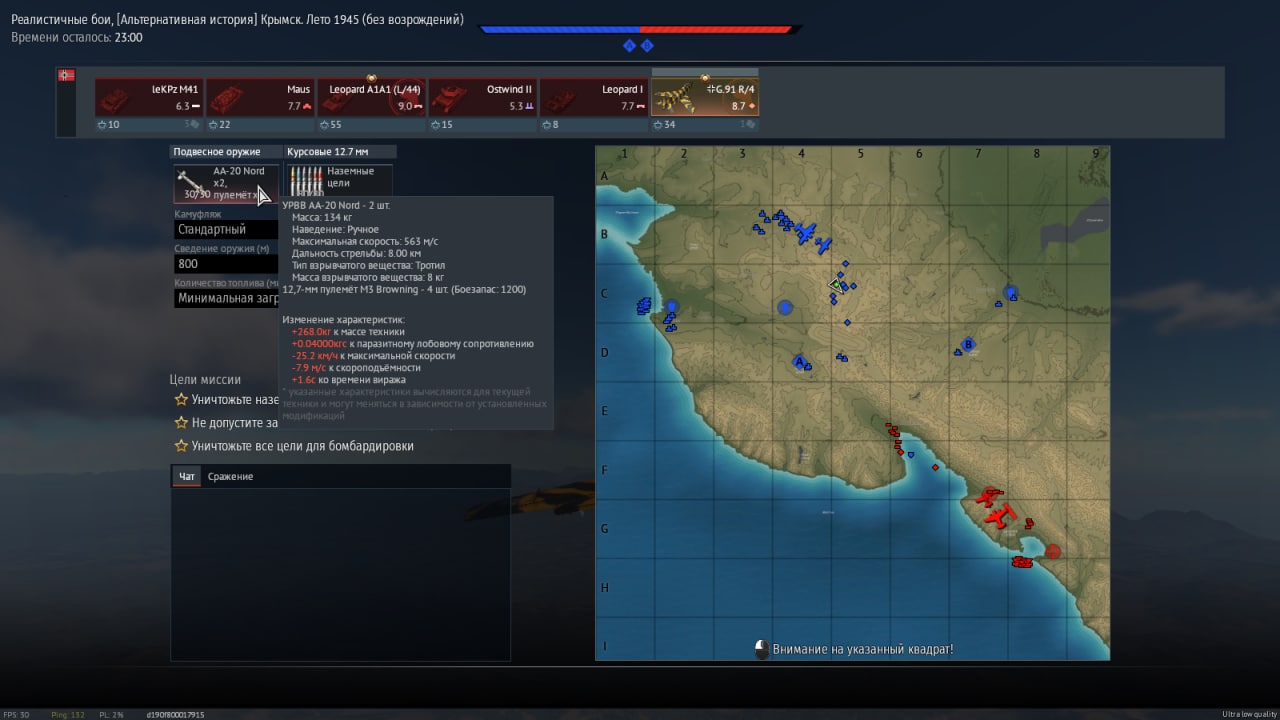Viewport: 1280px width, 720px height.
Task: Switch to the Чат tab
Action: click(x=187, y=476)
